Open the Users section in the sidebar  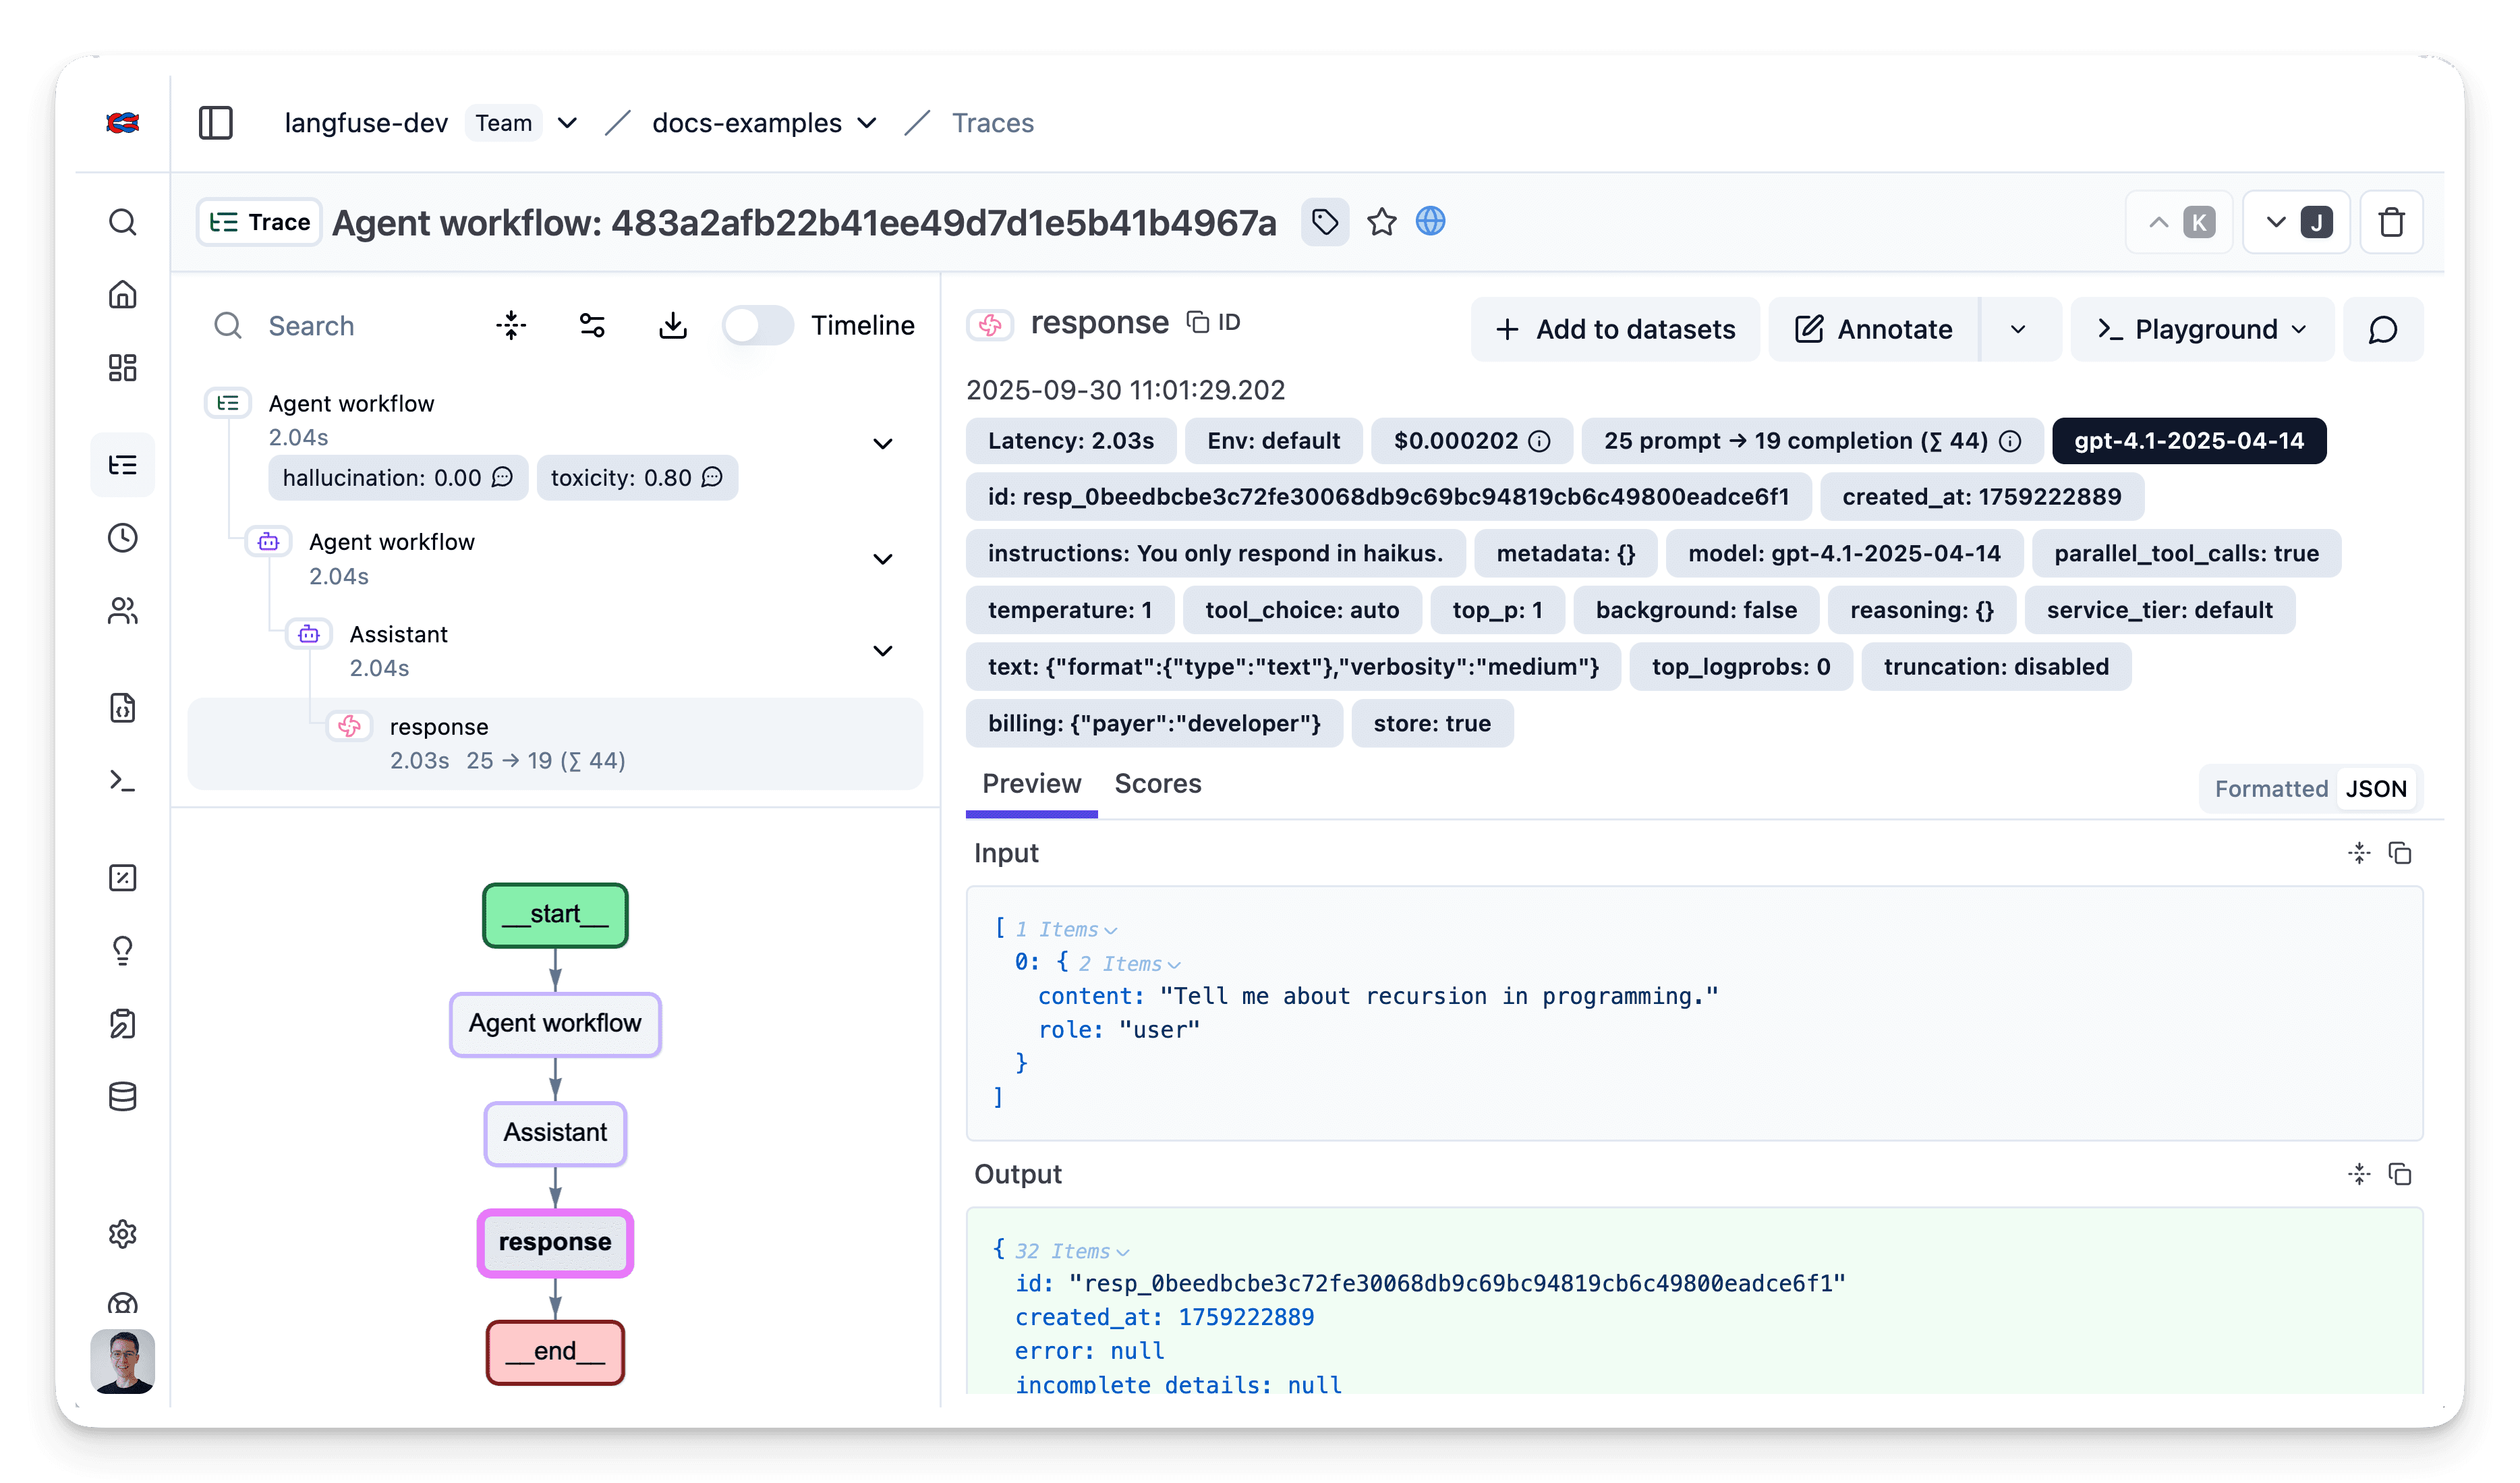pos(123,610)
